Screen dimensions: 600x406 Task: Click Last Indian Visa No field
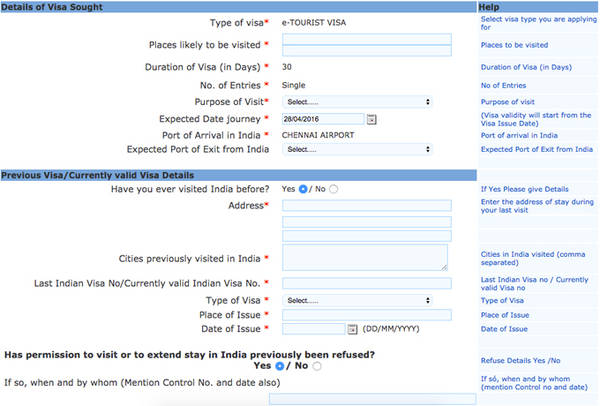point(367,284)
